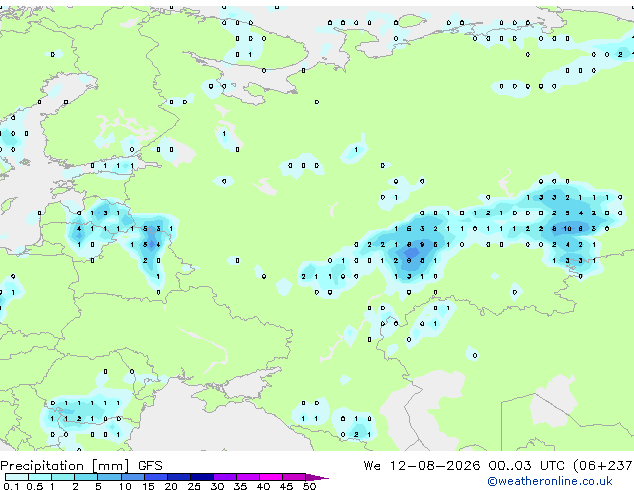
Task: Click the '0.5' legend scale label
Action: (35, 486)
